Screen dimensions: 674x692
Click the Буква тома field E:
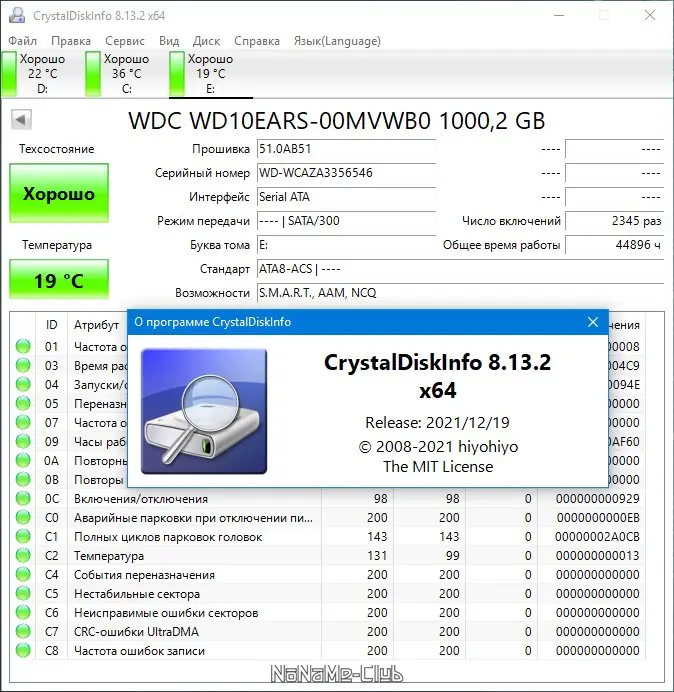click(x=346, y=245)
